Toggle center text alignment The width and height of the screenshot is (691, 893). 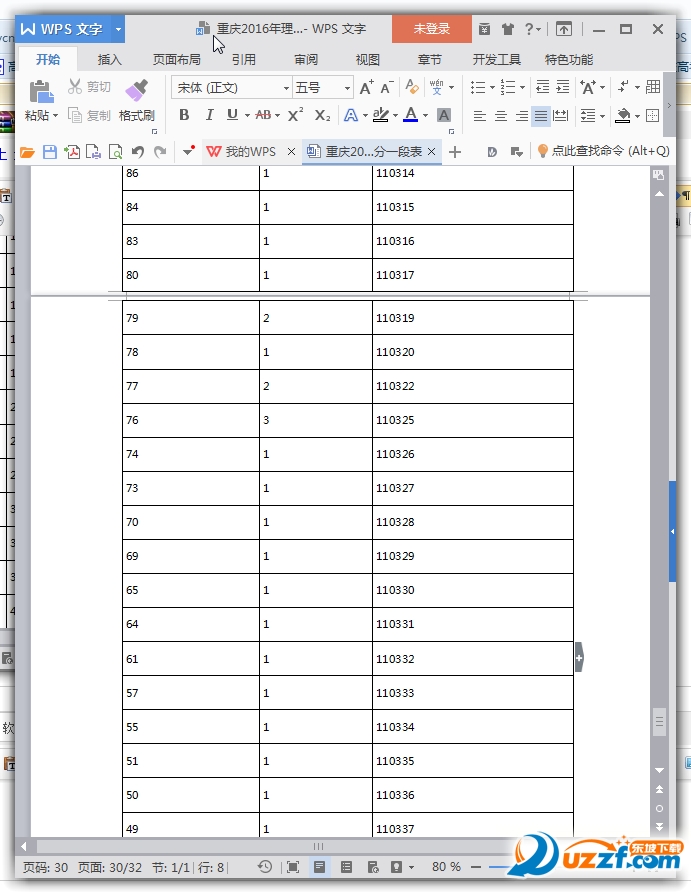click(501, 116)
